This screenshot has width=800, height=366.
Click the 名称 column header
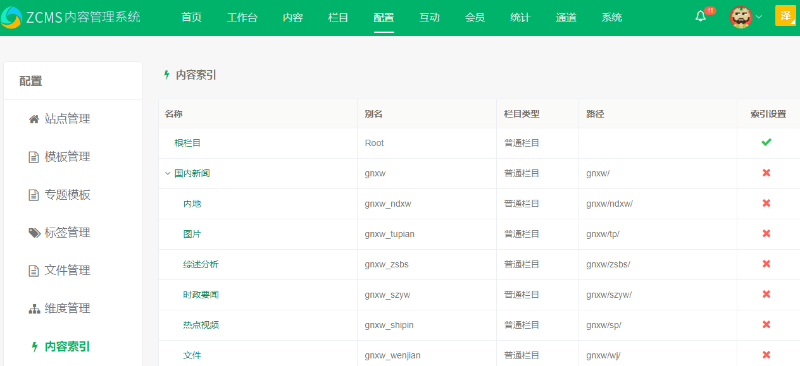[173, 114]
